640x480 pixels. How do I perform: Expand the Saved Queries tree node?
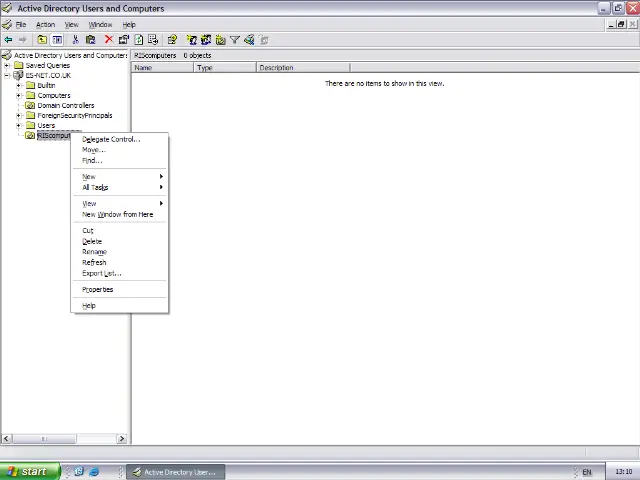pyautogui.click(x=7, y=66)
